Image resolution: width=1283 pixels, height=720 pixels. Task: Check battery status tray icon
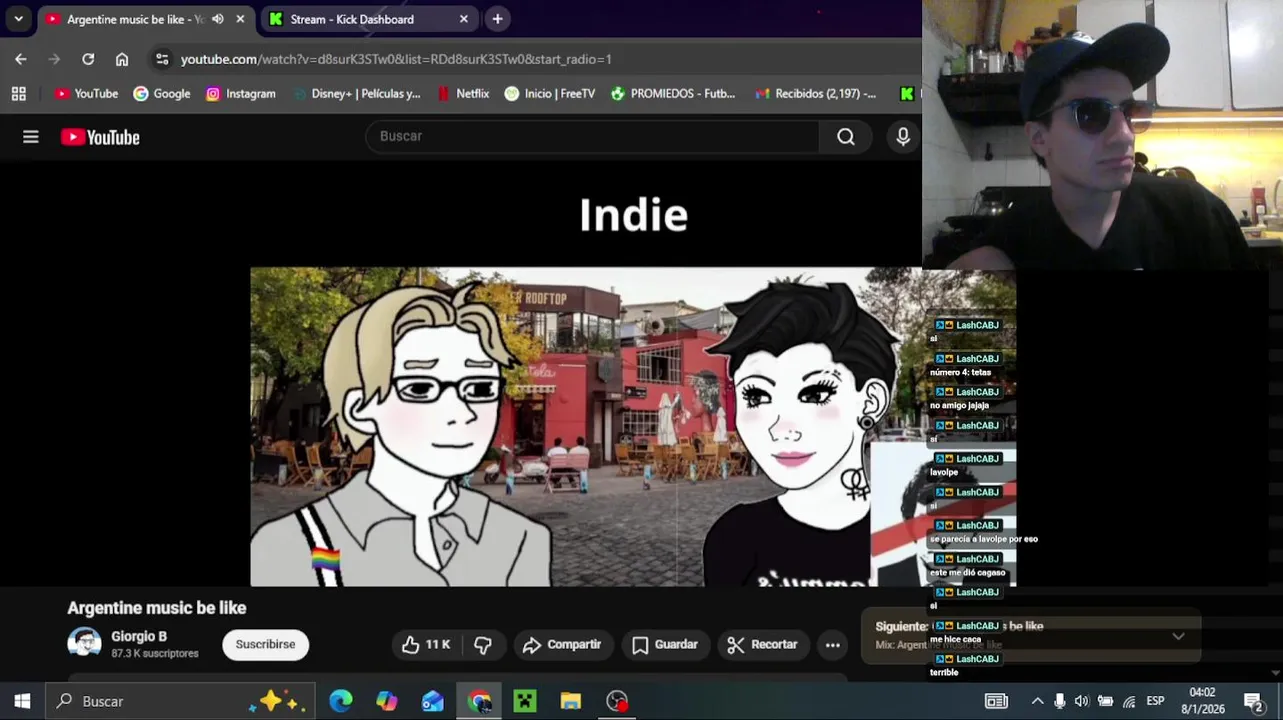(x=1105, y=701)
